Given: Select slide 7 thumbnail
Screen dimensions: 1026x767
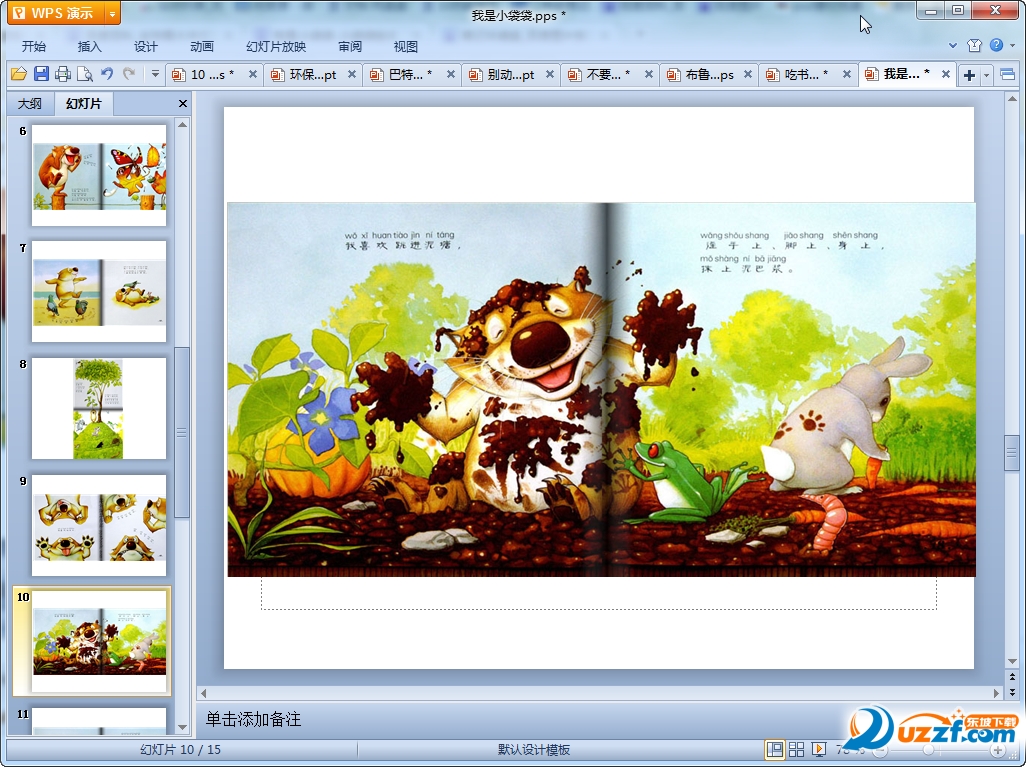Looking at the screenshot, I should click(x=99, y=291).
